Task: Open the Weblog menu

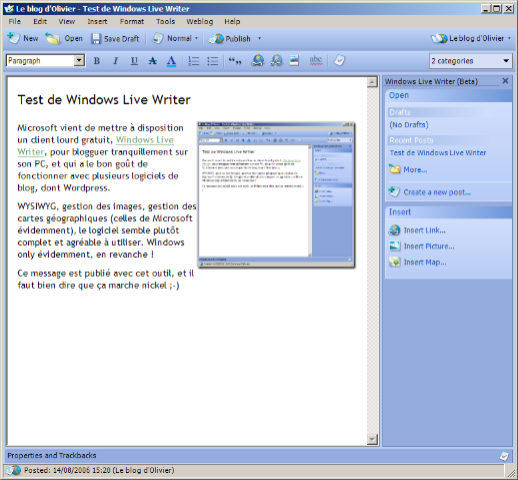Action: [x=200, y=22]
